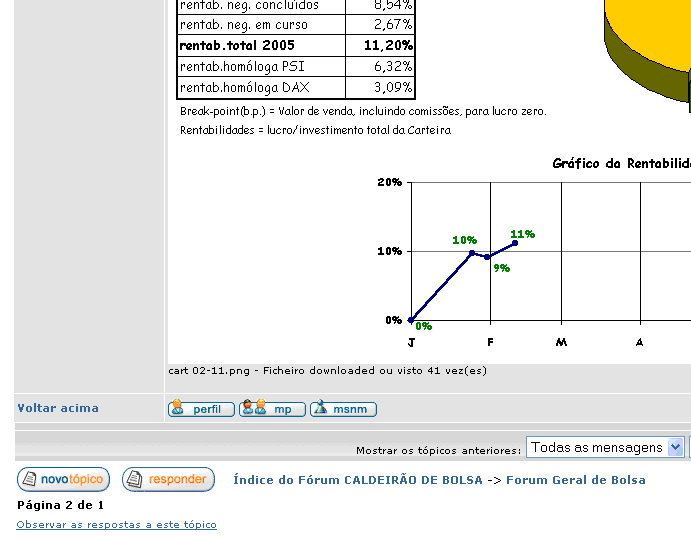Click the 9% chart label
This screenshot has height=537, width=691.
(502, 268)
